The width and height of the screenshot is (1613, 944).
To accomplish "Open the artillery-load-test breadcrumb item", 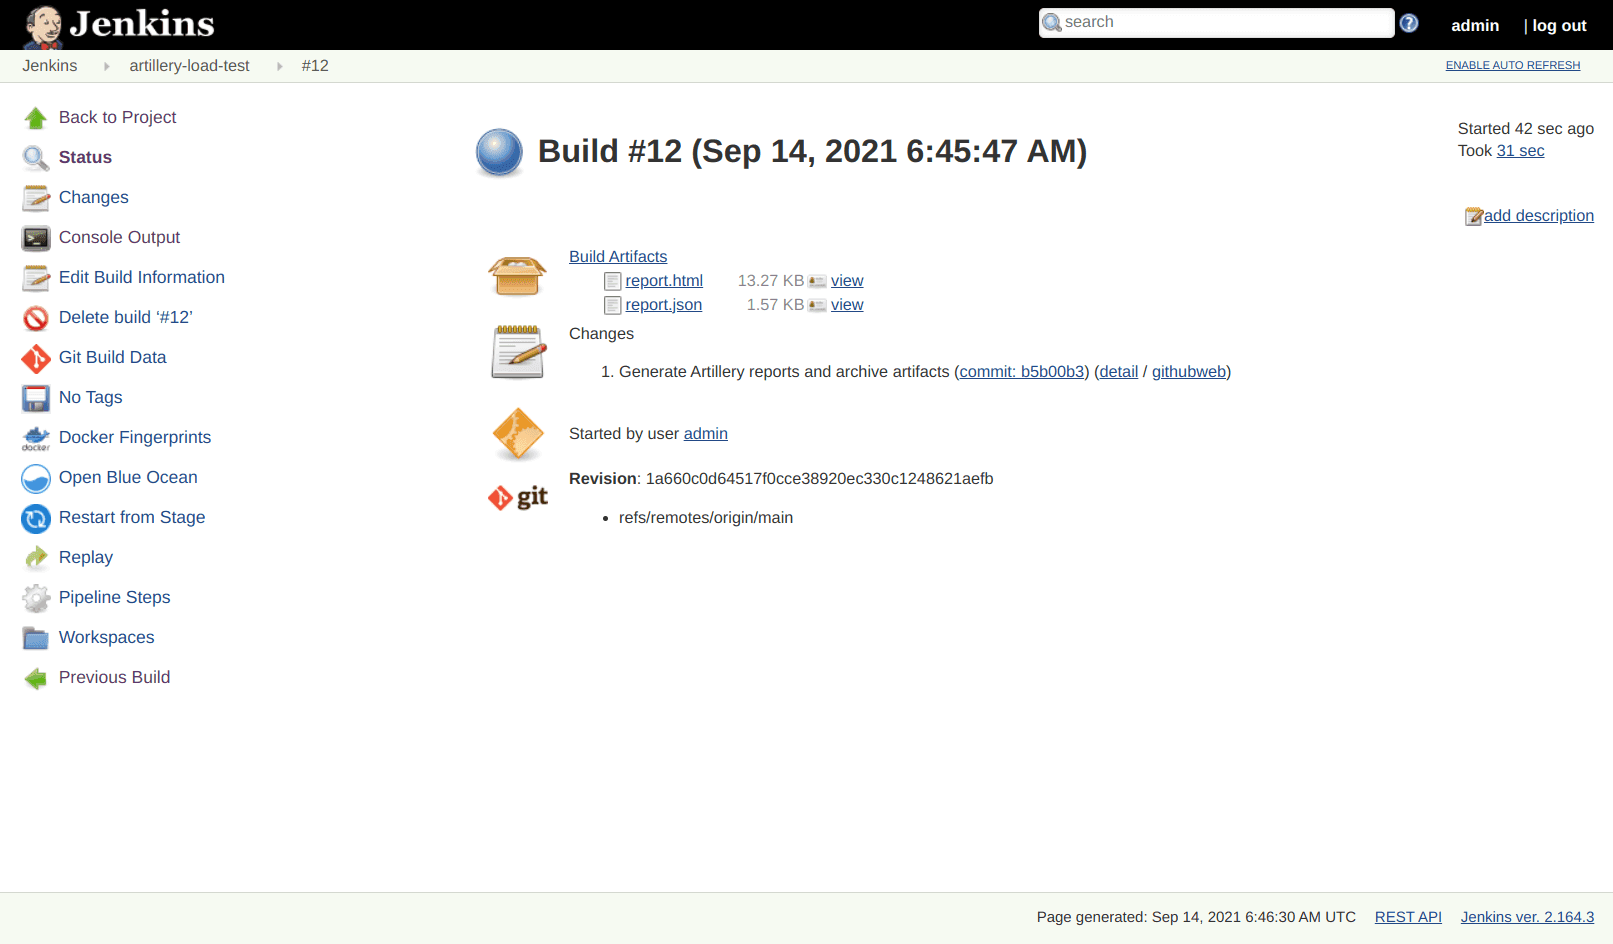I will click(x=189, y=66).
